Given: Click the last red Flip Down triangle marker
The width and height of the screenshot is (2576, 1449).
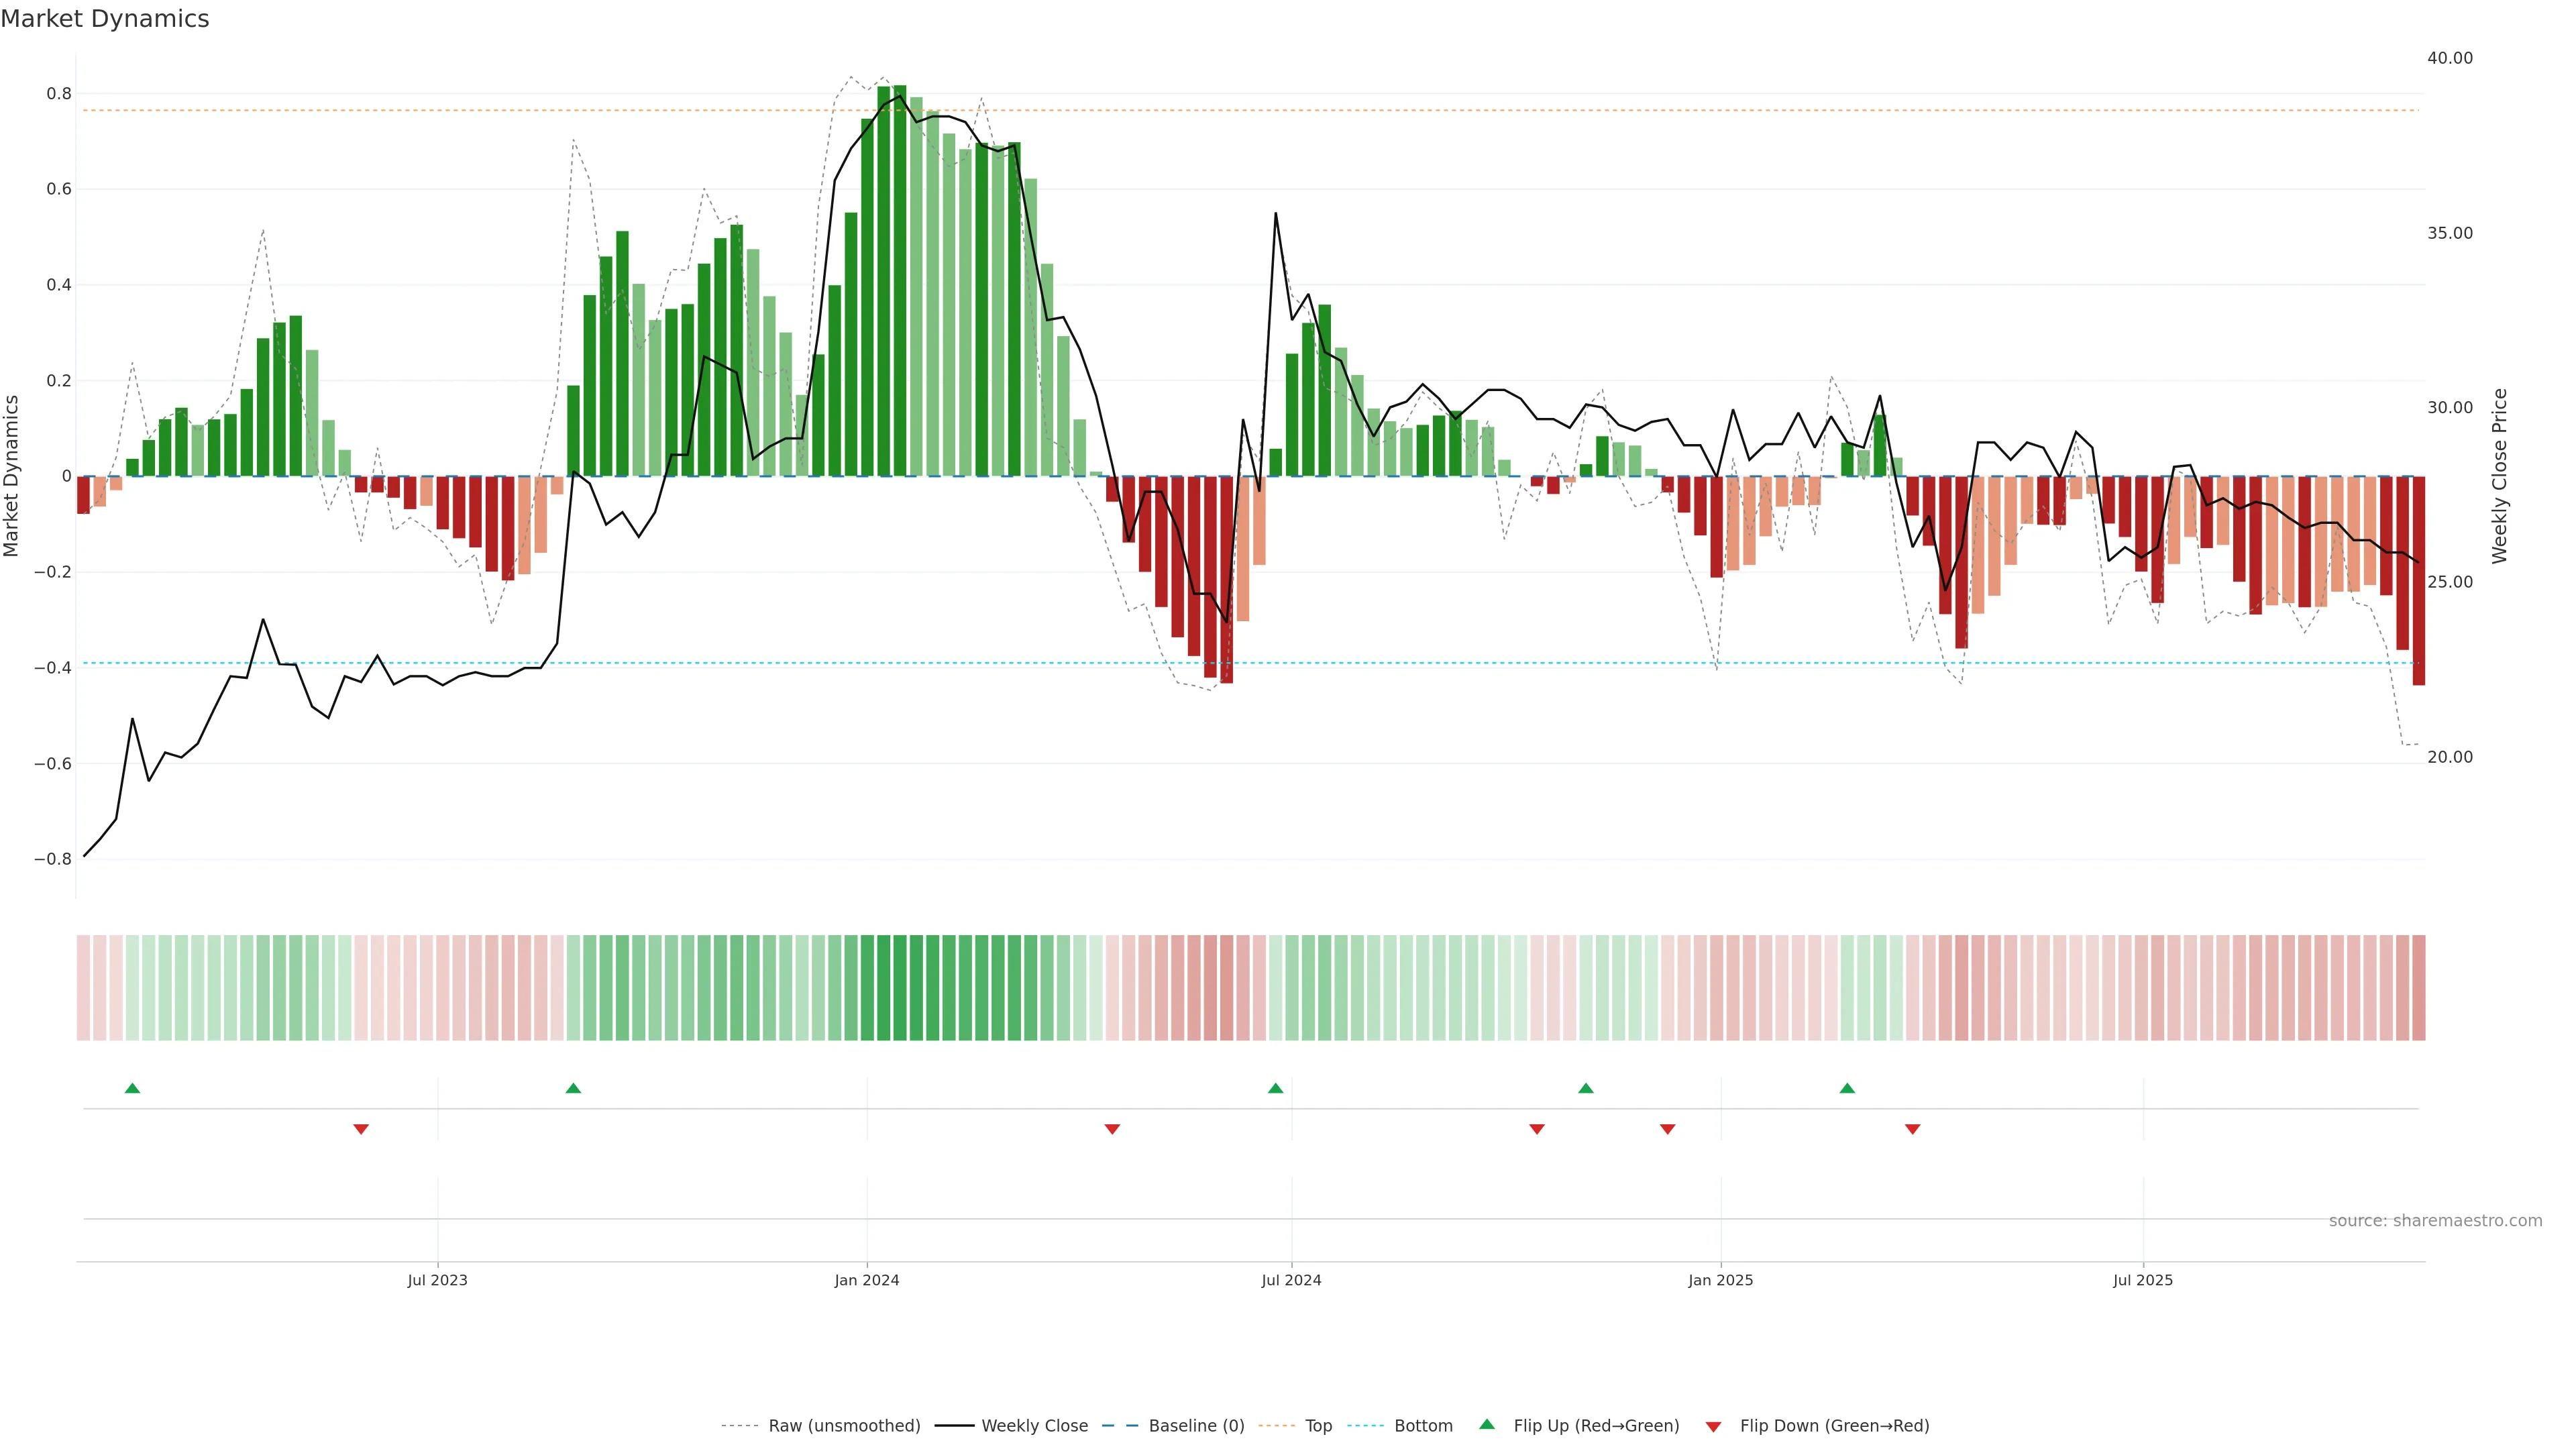Looking at the screenshot, I should point(1912,1129).
